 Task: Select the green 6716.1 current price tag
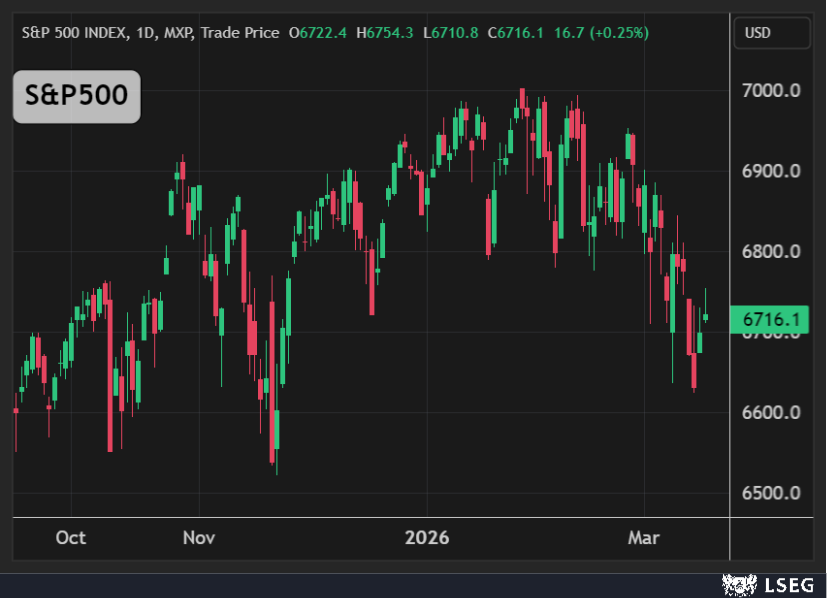pyautogui.click(x=770, y=320)
